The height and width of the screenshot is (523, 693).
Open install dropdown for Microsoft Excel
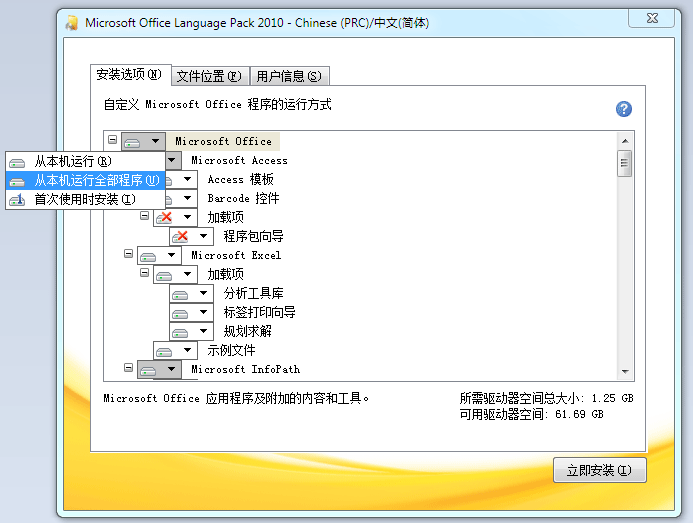171,255
